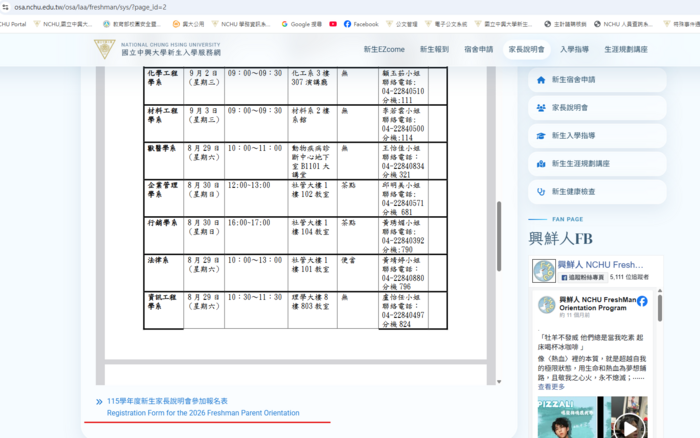
Task: Click the address bar URL
Action: (90, 7)
